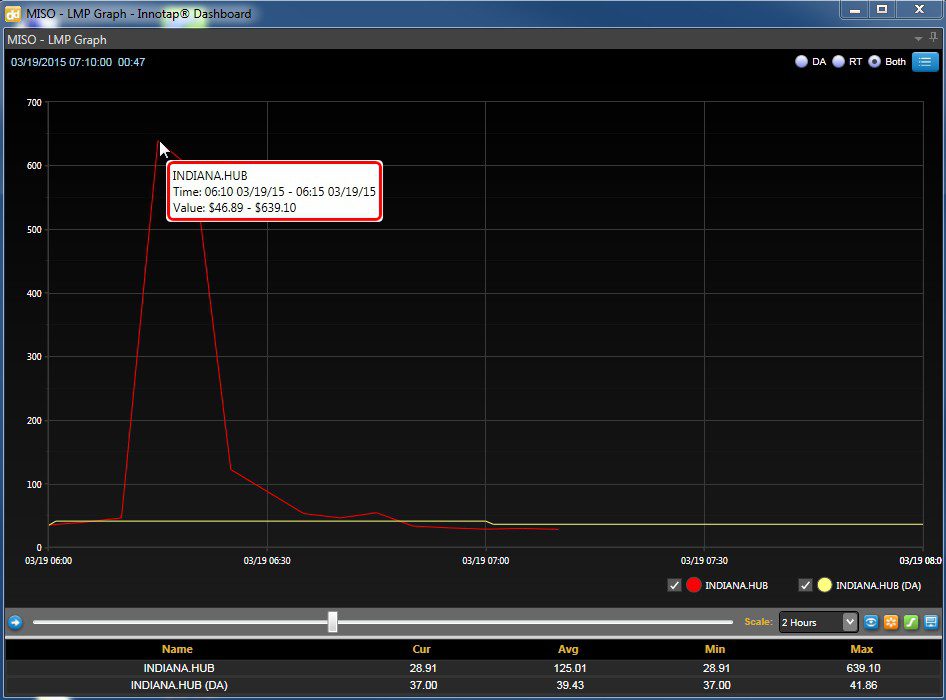Close the Innotap Dashboard window
The width and height of the screenshot is (946, 700).
(919, 10)
